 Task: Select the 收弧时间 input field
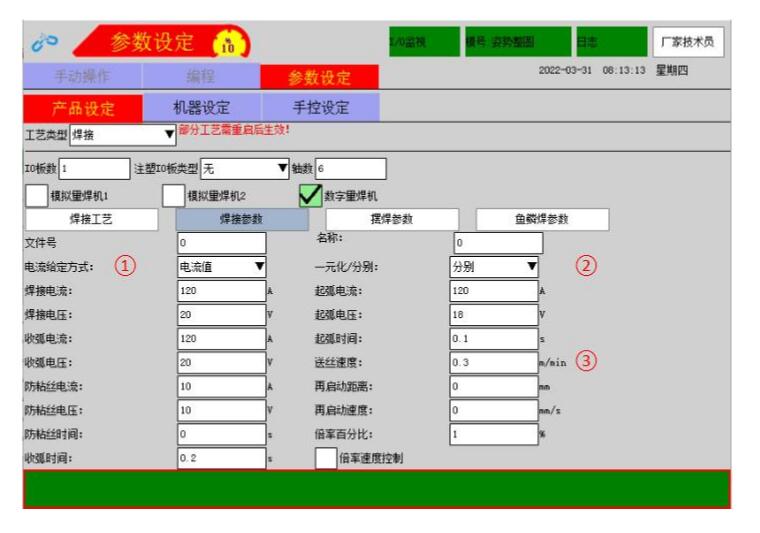(222, 458)
